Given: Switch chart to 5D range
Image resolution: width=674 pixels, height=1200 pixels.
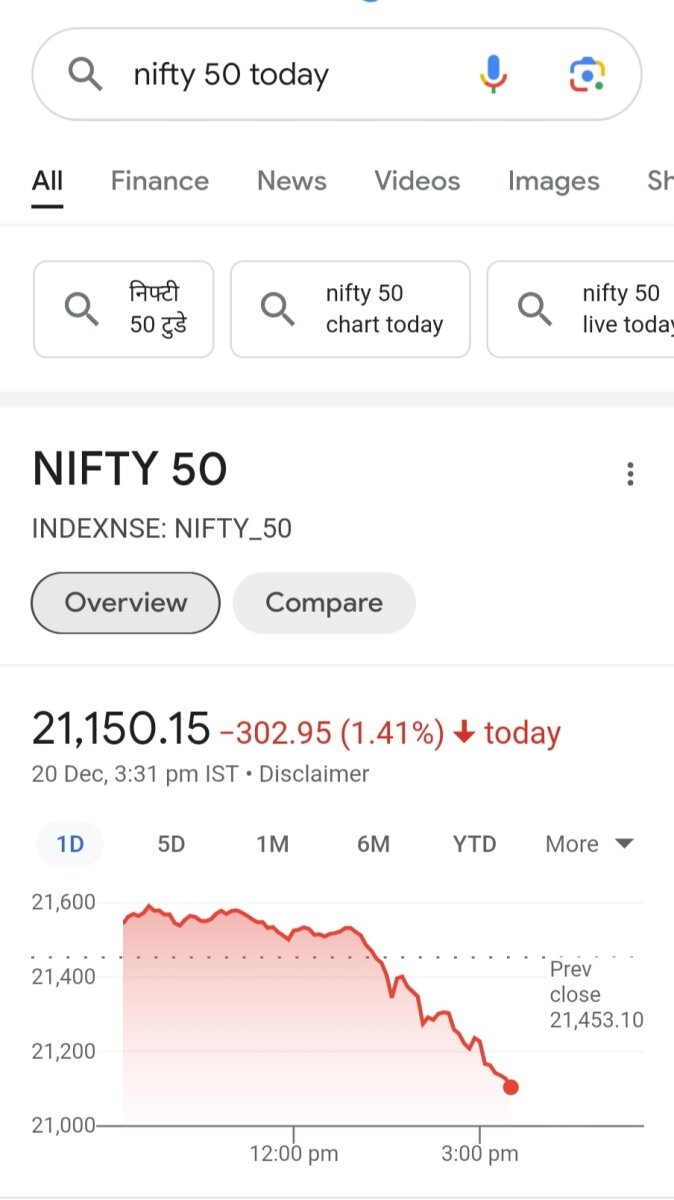Looking at the screenshot, I should click(x=171, y=844).
